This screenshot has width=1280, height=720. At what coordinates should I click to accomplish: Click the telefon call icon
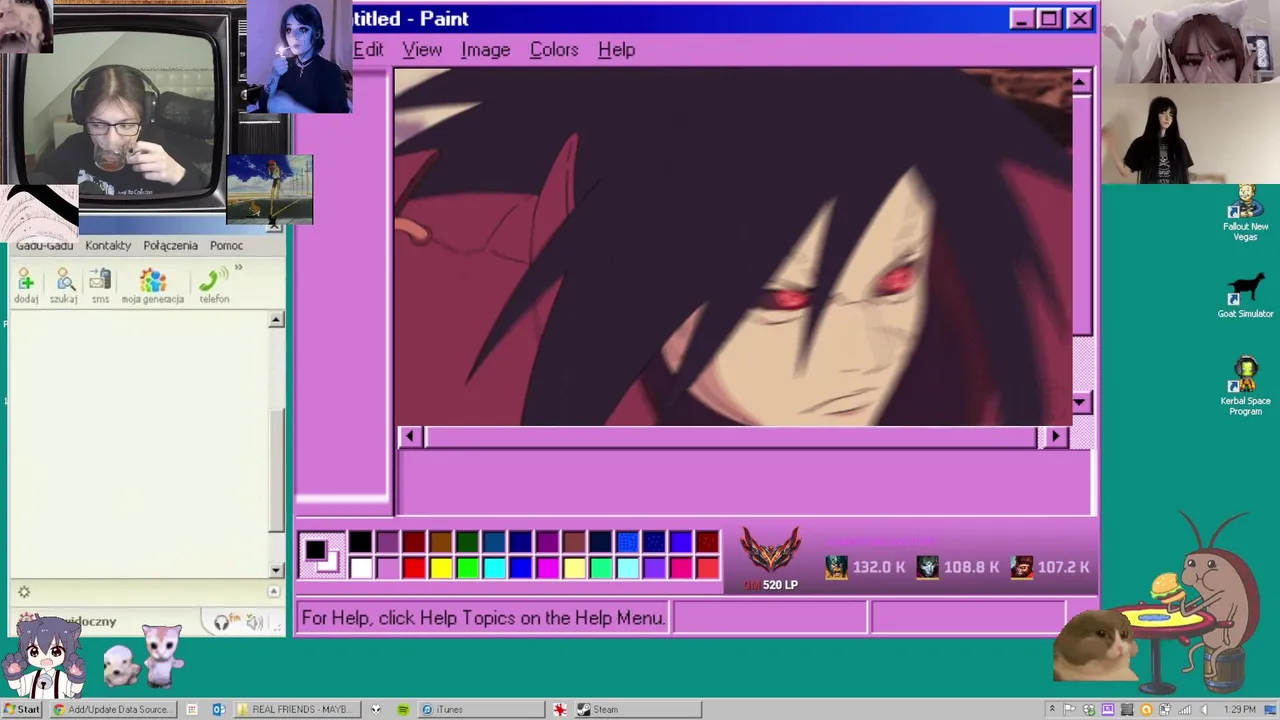(x=214, y=285)
